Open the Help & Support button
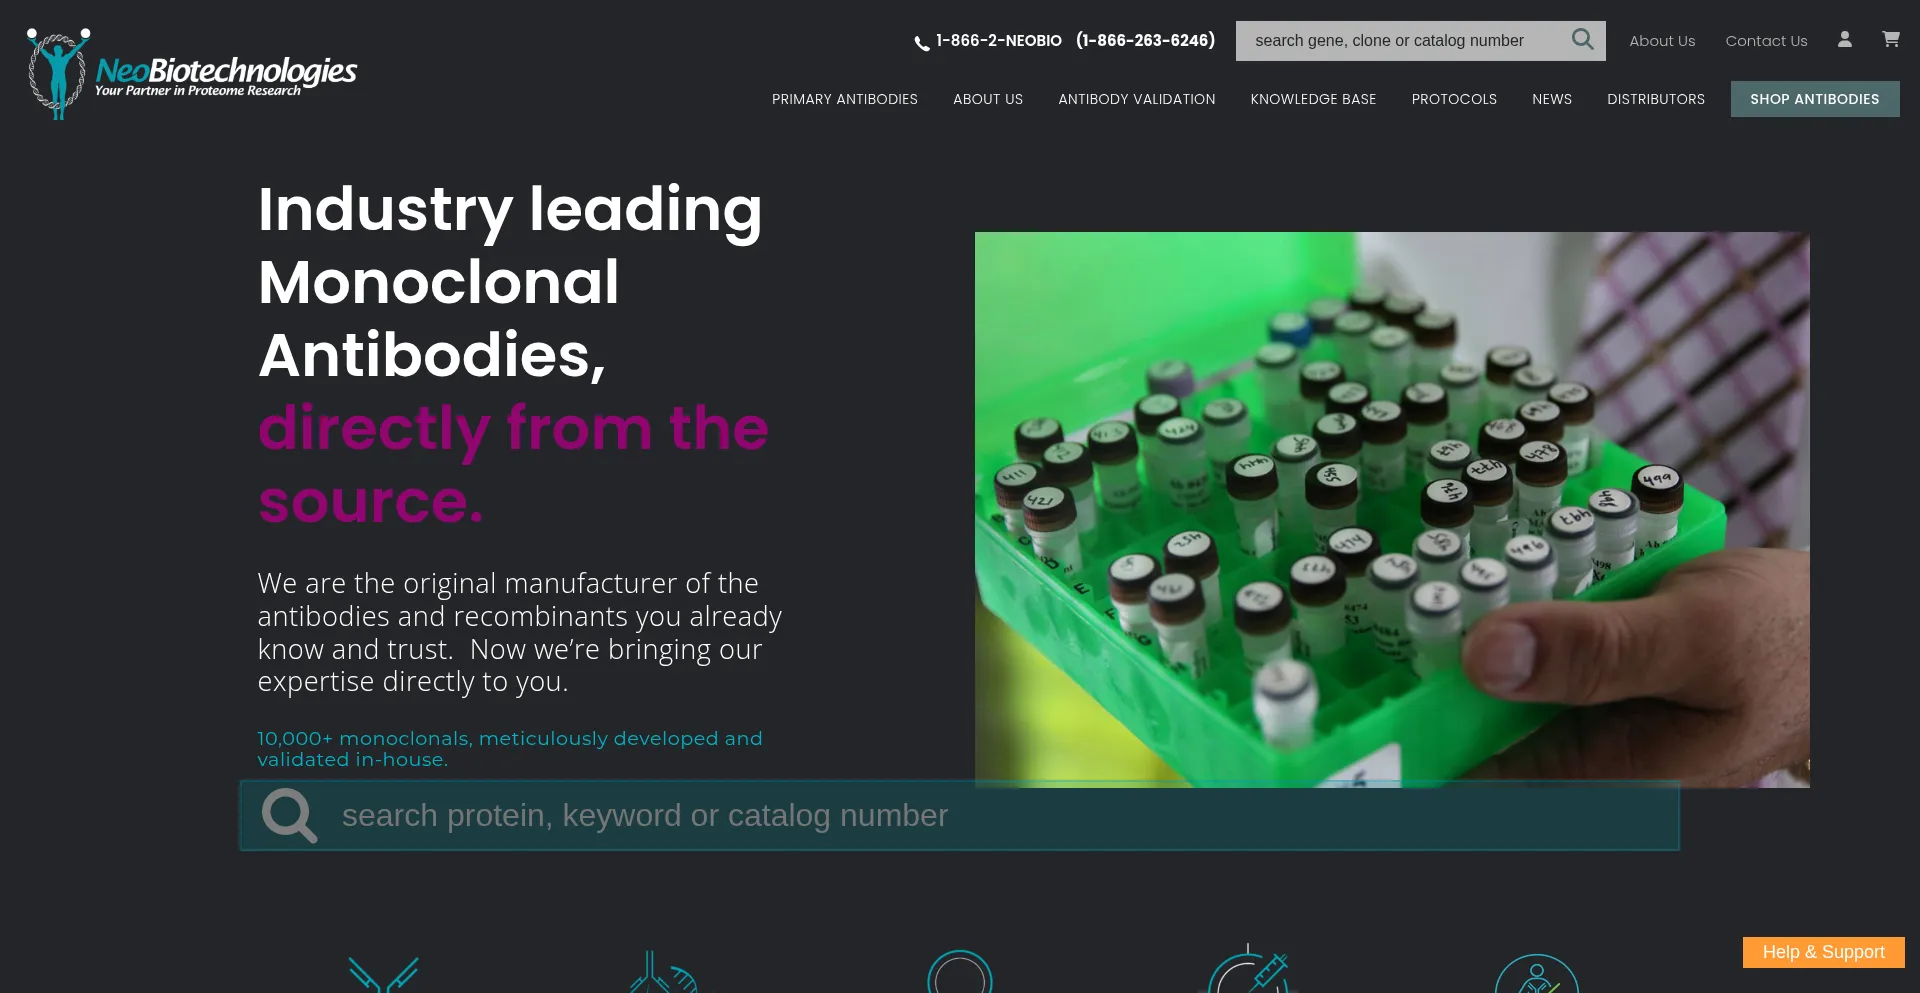This screenshot has width=1920, height=993. pos(1823,952)
